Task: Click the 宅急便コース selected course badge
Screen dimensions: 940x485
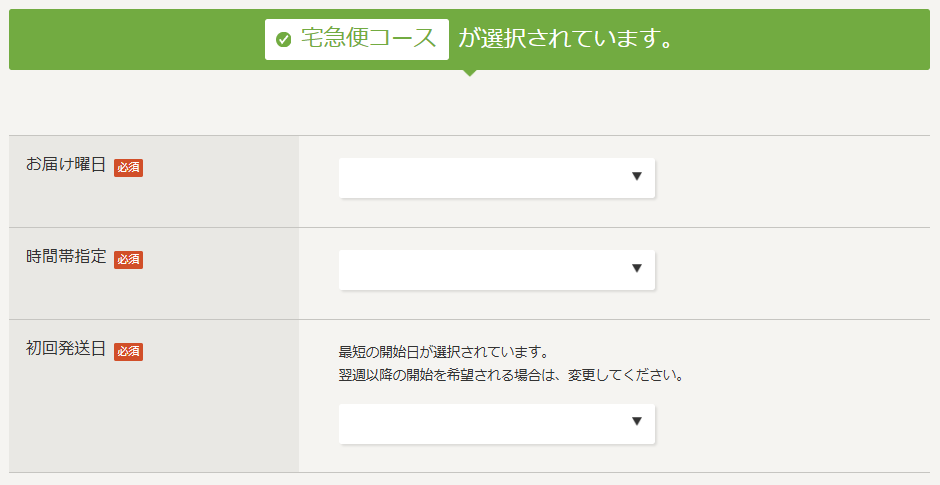Action: 357,40
